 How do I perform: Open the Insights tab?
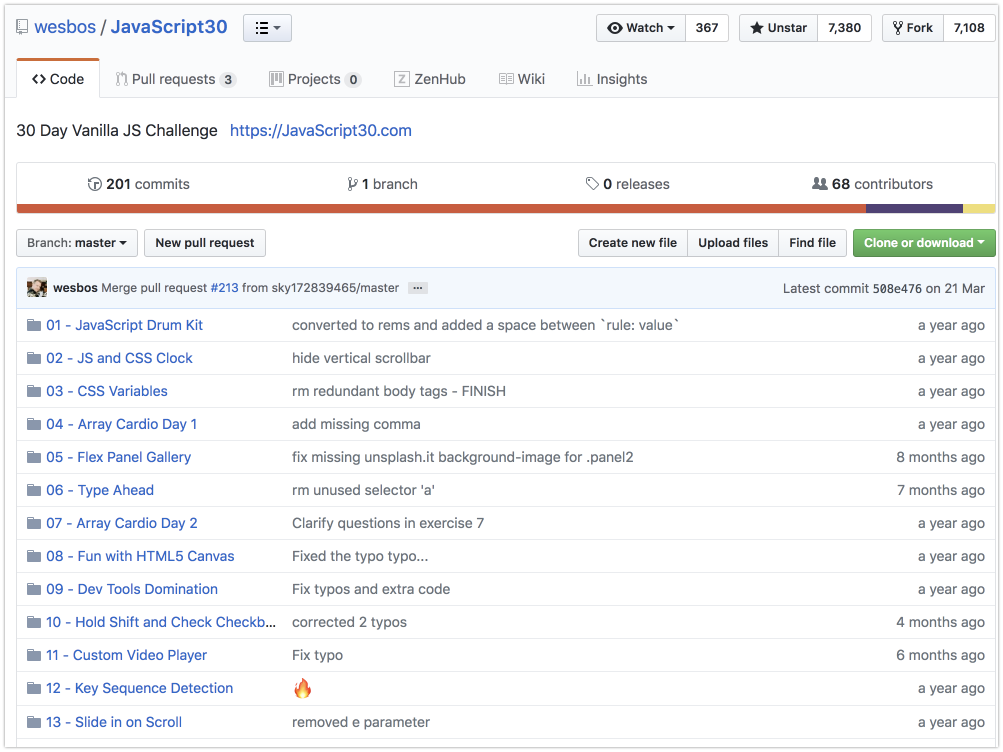coord(612,78)
